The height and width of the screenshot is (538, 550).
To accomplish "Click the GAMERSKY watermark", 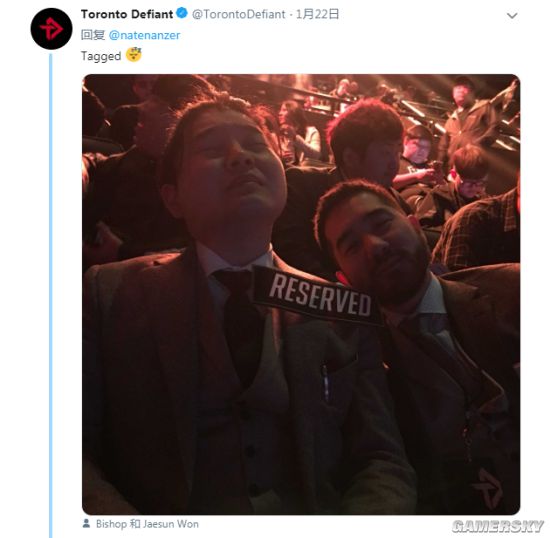I will pos(497,526).
